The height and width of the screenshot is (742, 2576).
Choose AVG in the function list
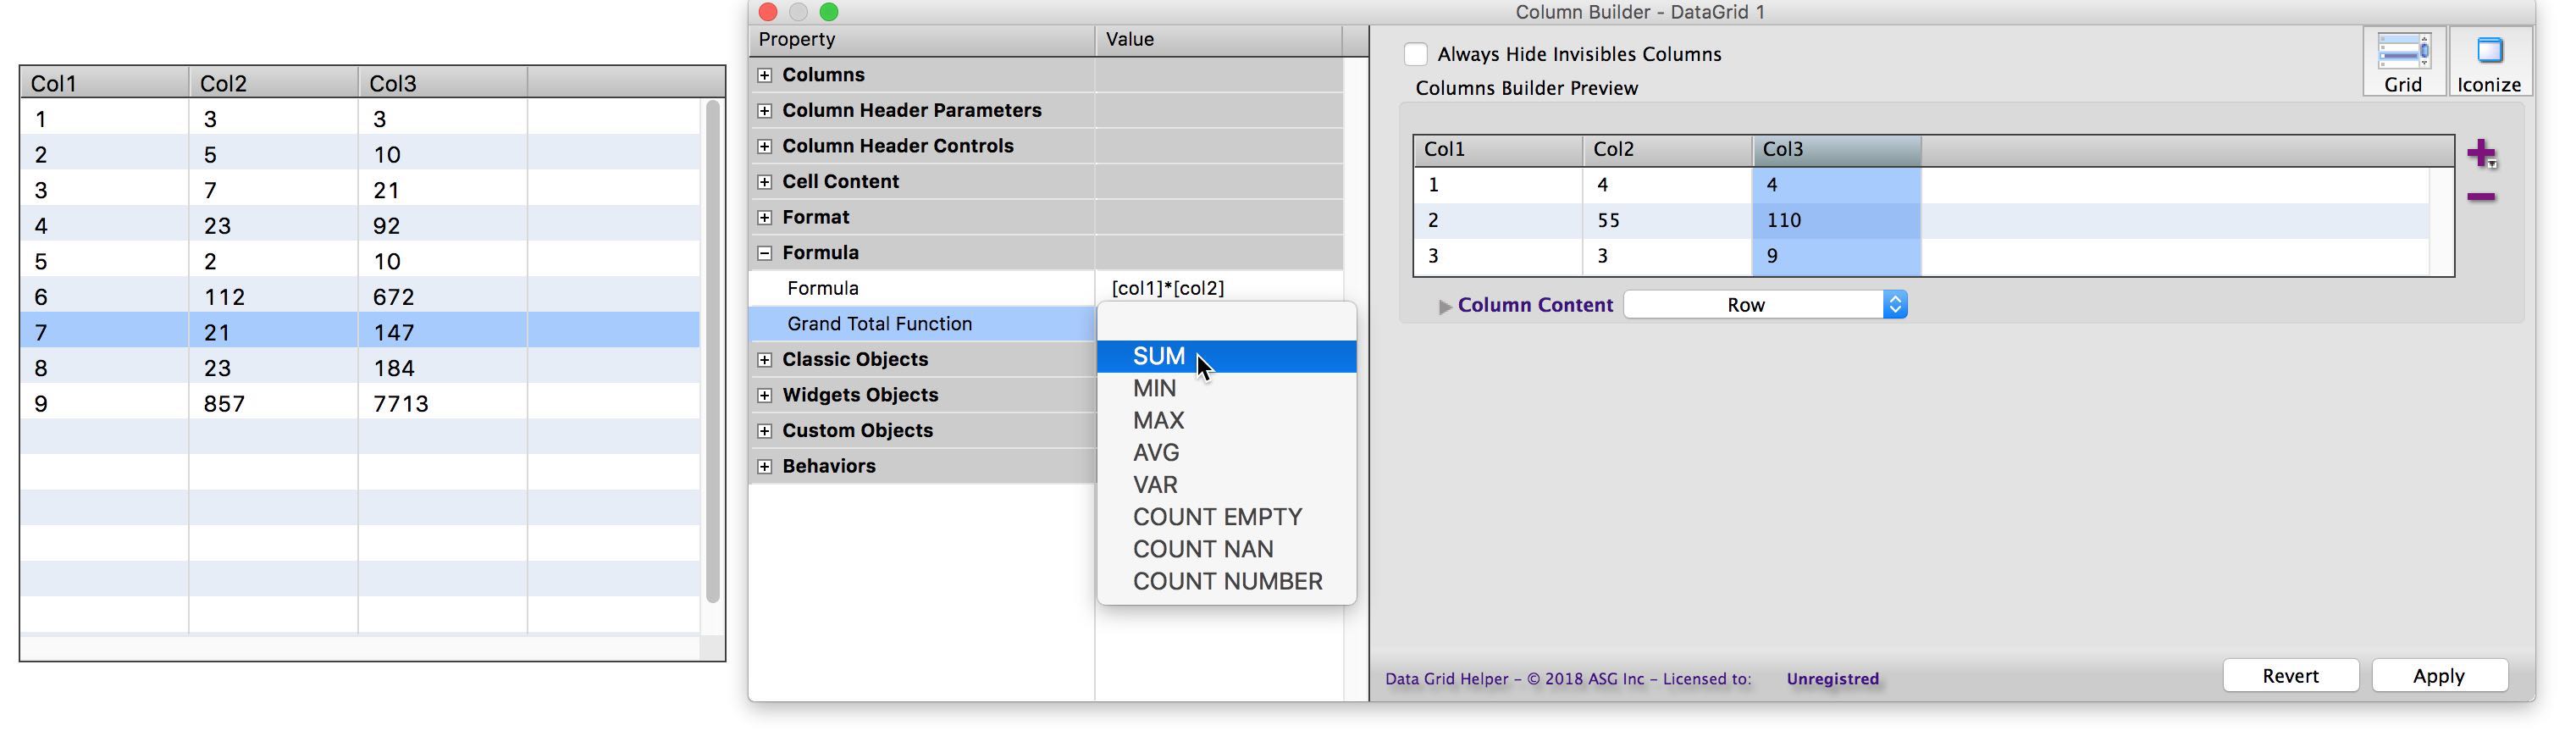pos(1155,453)
